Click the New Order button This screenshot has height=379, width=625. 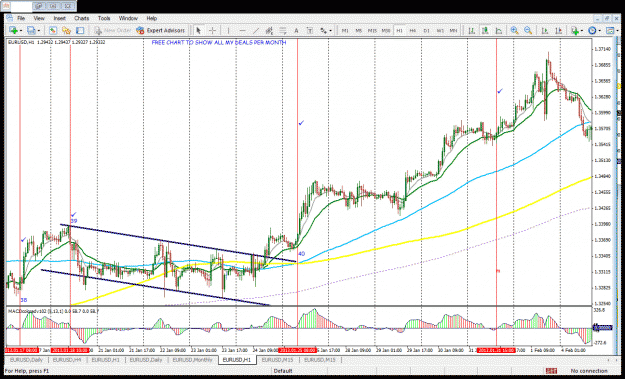pyautogui.click(x=112, y=31)
